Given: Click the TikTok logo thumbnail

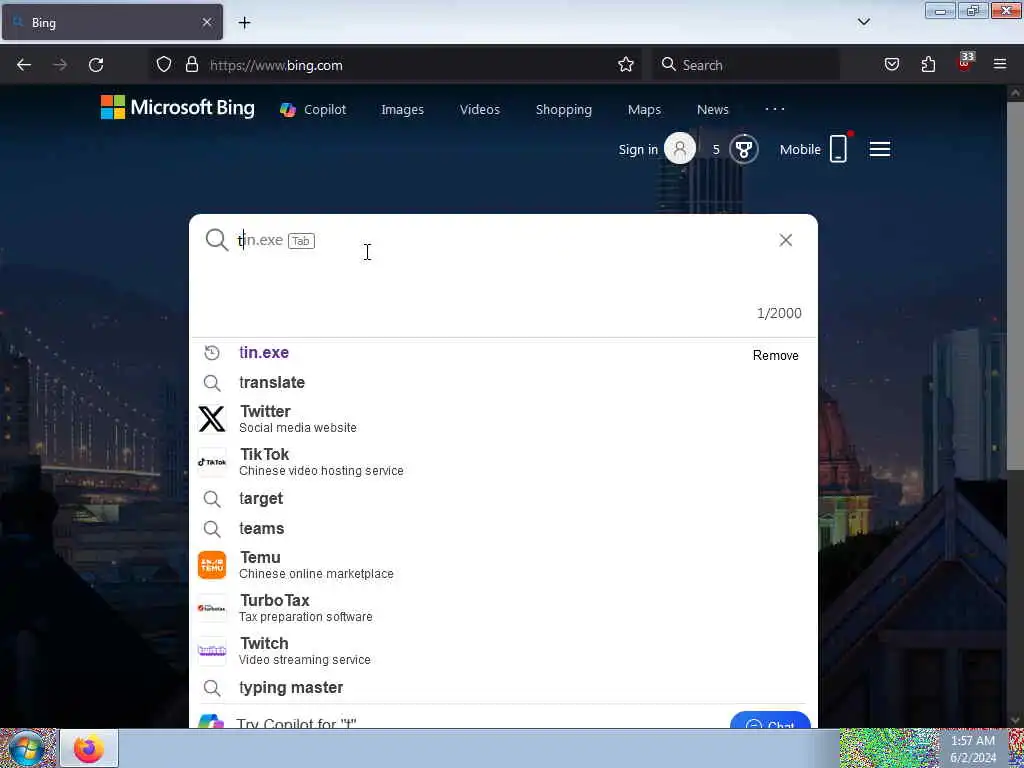Looking at the screenshot, I should tap(212, 462).
